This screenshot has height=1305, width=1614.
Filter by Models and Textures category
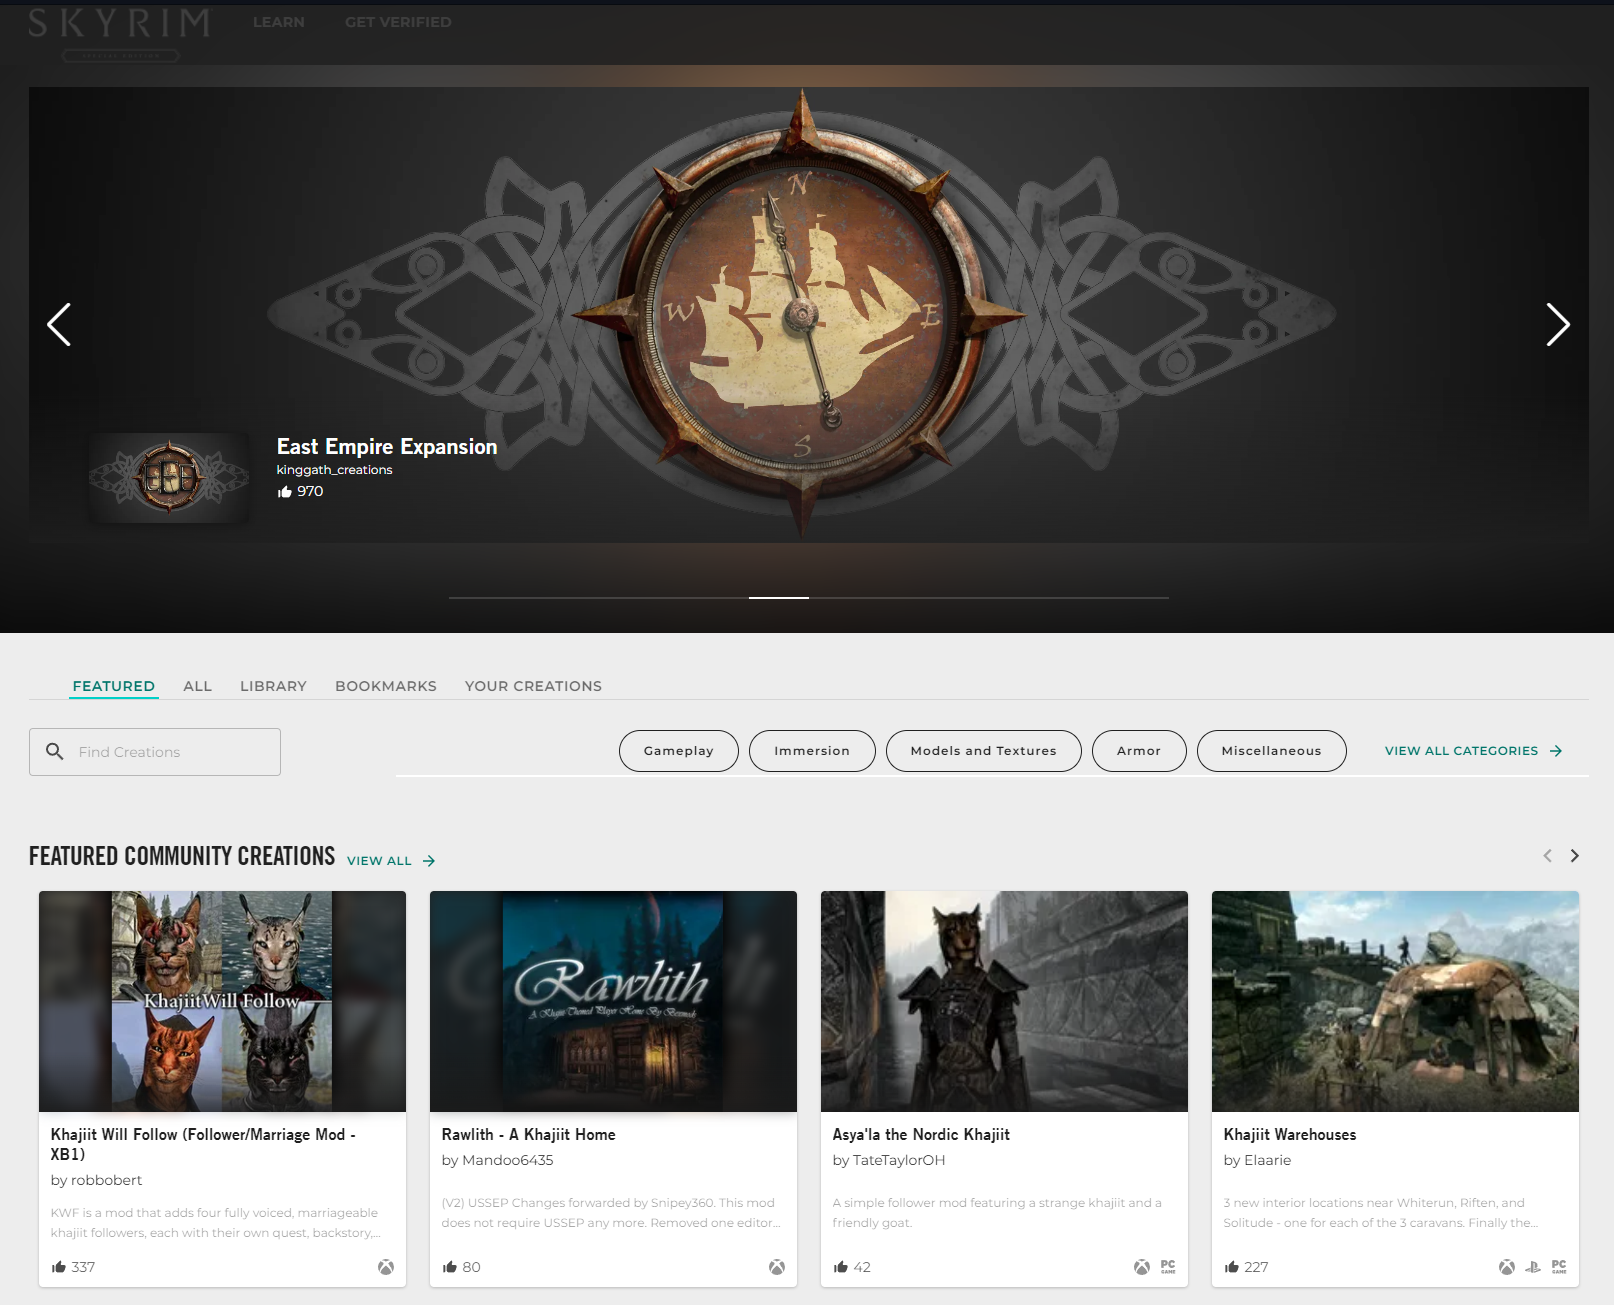point(984,751)
